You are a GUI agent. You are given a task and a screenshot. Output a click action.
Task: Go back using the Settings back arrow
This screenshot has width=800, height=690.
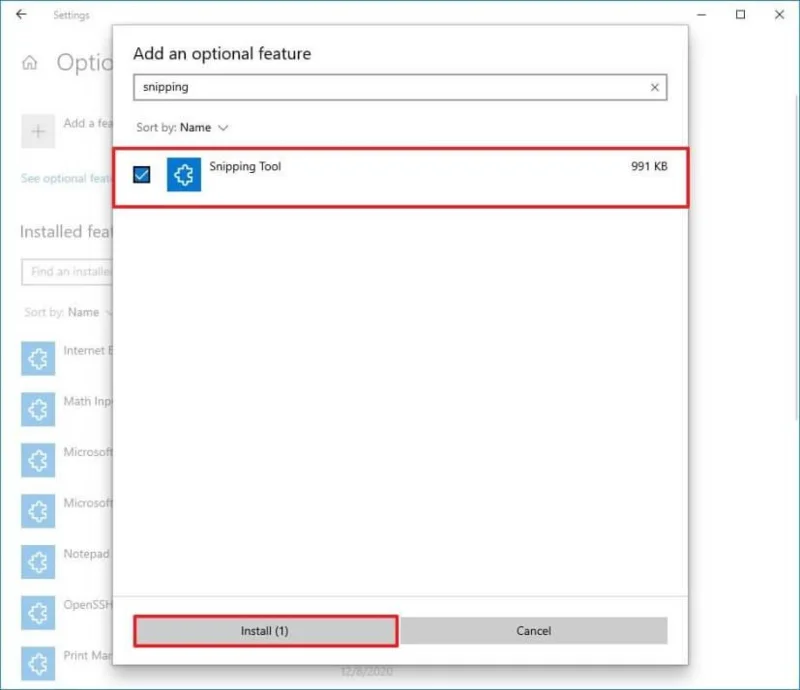(21, 14)
